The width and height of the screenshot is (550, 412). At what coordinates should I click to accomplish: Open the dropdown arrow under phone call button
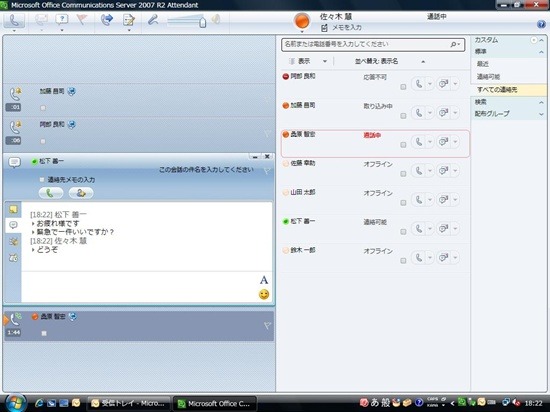(14, 31)
